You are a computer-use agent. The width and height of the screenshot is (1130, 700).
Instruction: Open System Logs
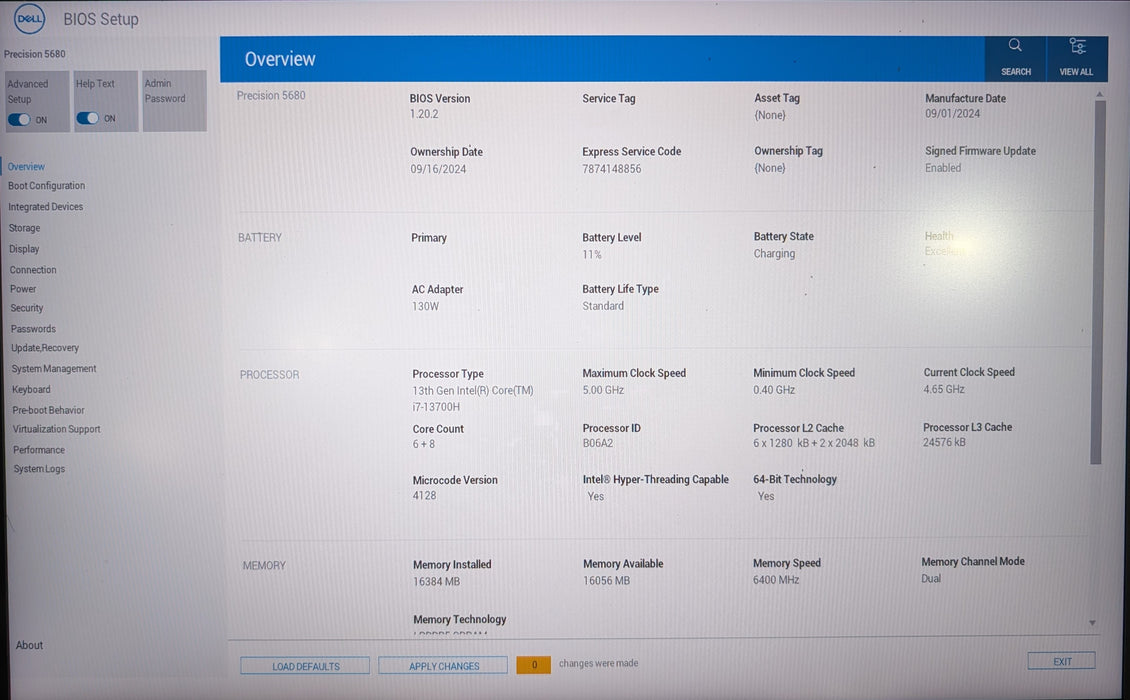tap(39, 469)
